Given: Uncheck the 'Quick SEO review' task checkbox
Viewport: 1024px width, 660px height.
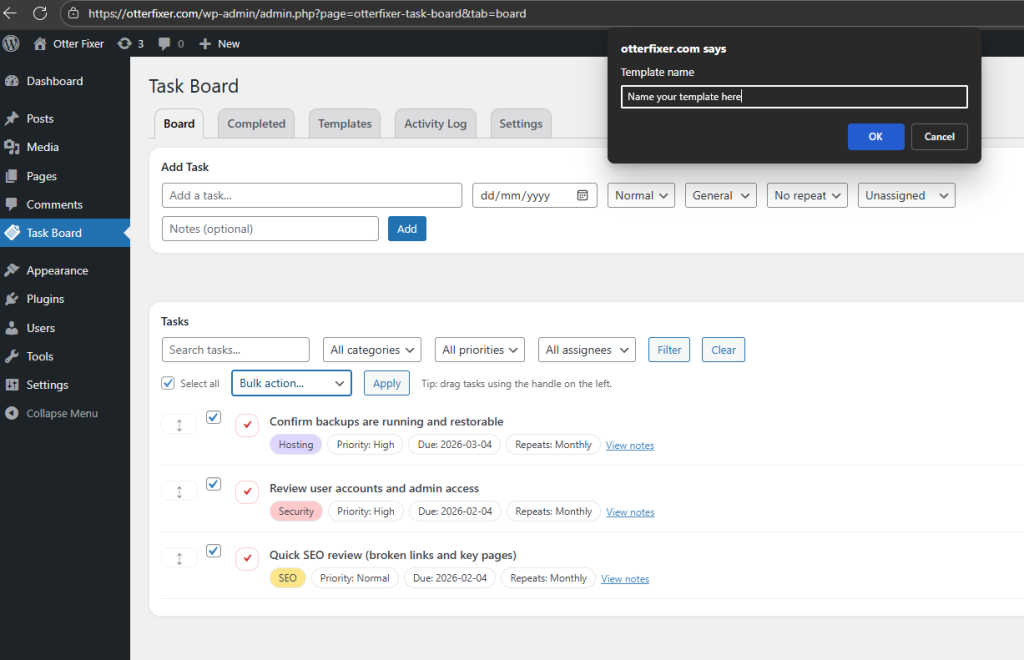Looking at the screenshot, I should coord(213,551).
